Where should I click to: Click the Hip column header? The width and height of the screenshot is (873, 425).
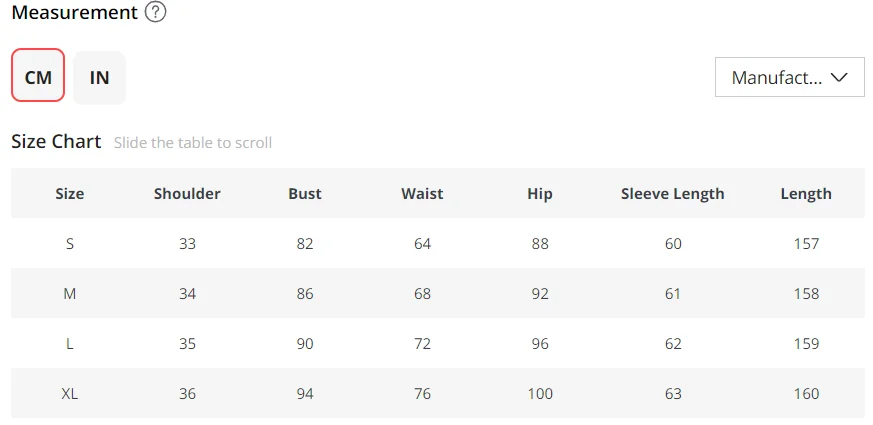(x=540, y=194)
